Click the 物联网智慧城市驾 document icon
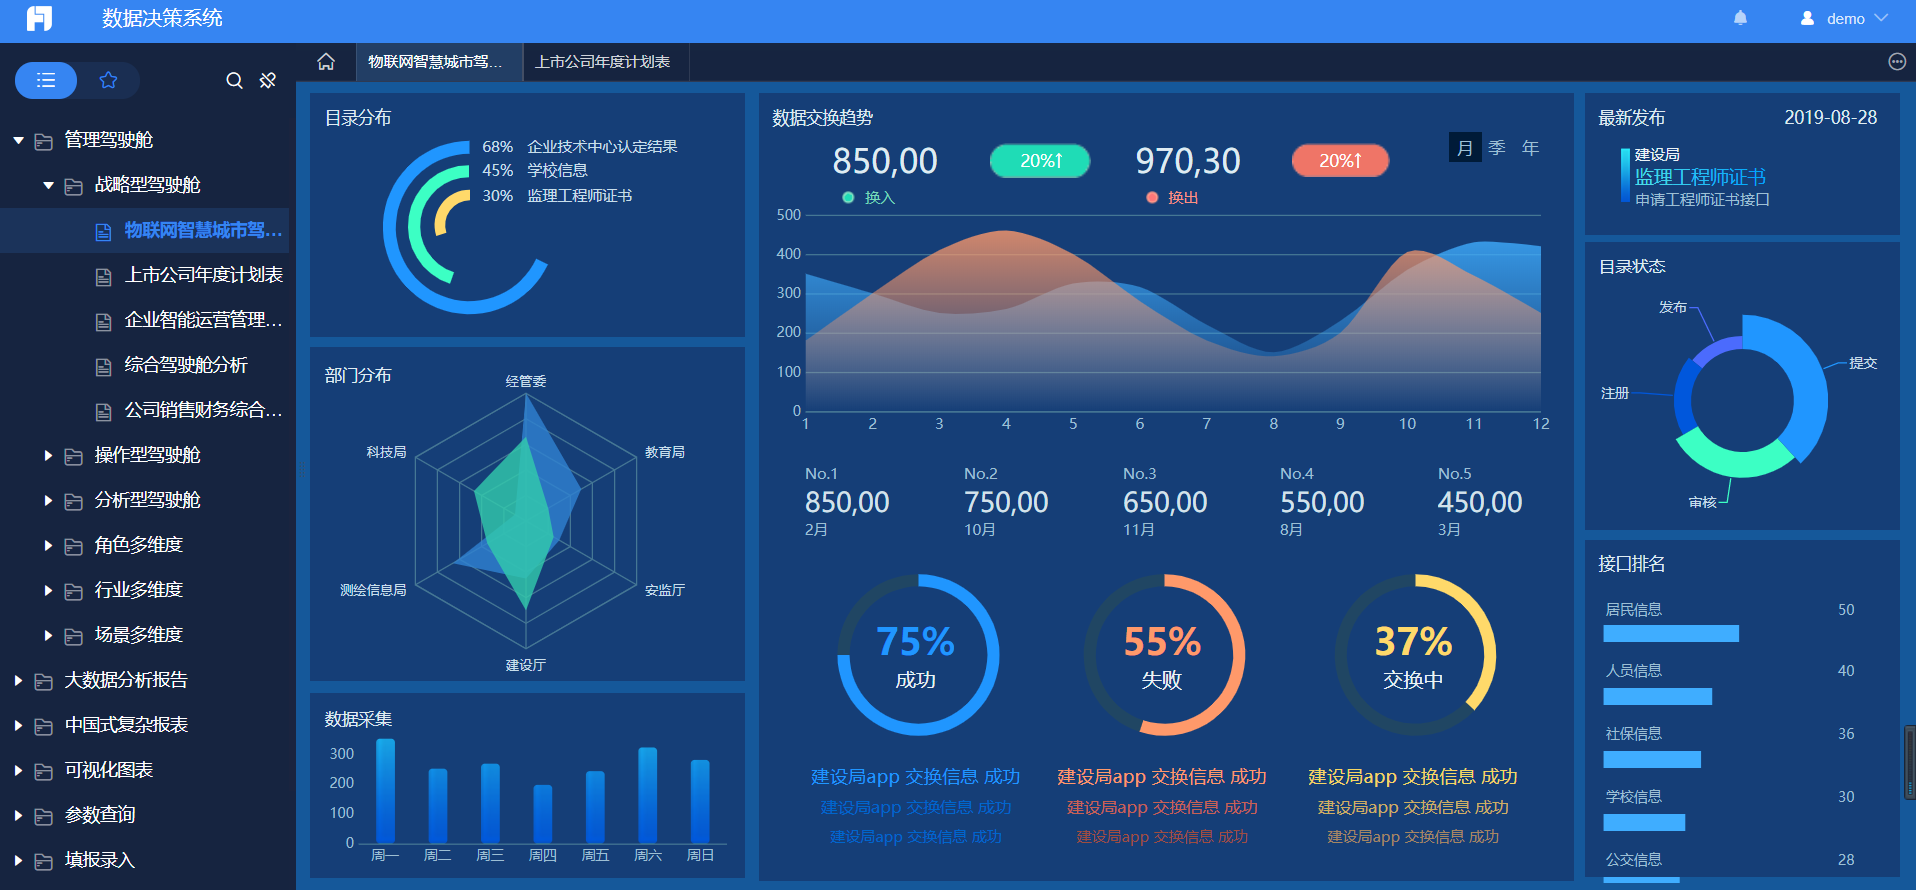Screen dimensions: 1916x890 [104, 232]
